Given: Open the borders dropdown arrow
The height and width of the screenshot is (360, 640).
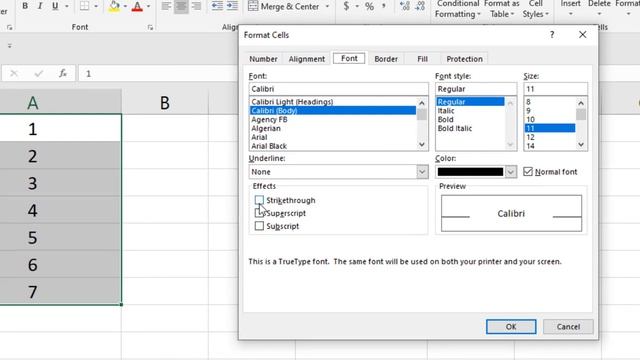Looking at the screenshot, I should click(96, 6).
